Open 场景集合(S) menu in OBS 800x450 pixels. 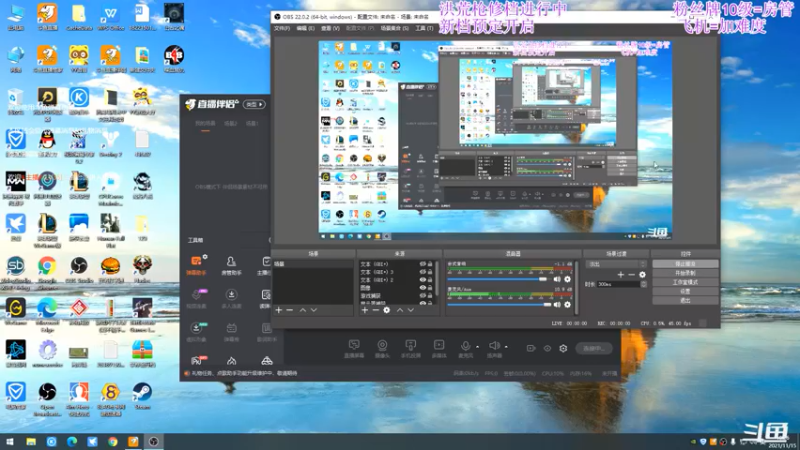pyautogui.click(x=394, y=28)
